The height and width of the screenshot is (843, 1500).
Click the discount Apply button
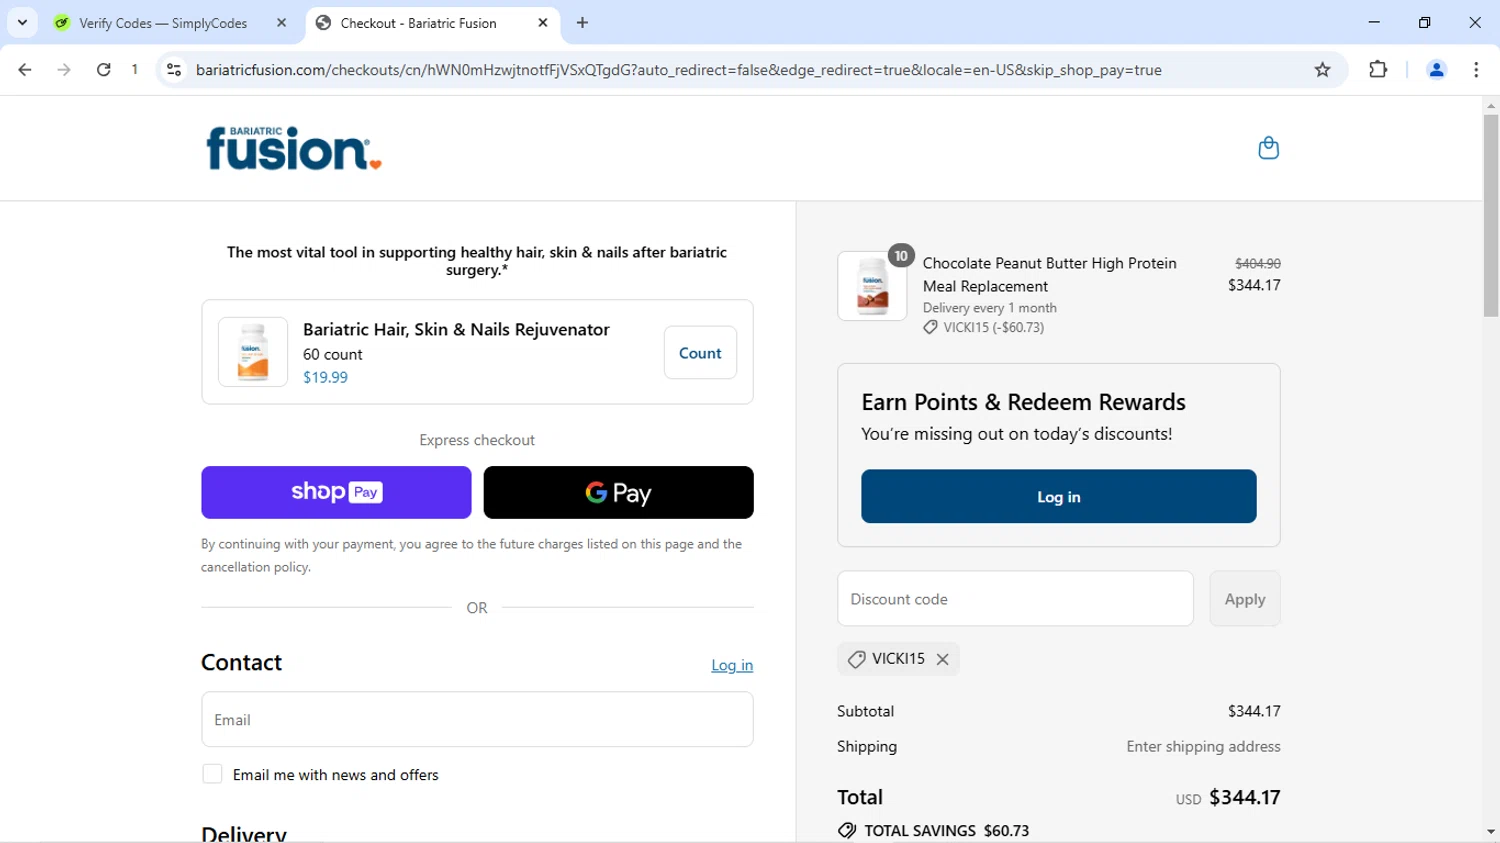click(1244, 599)
